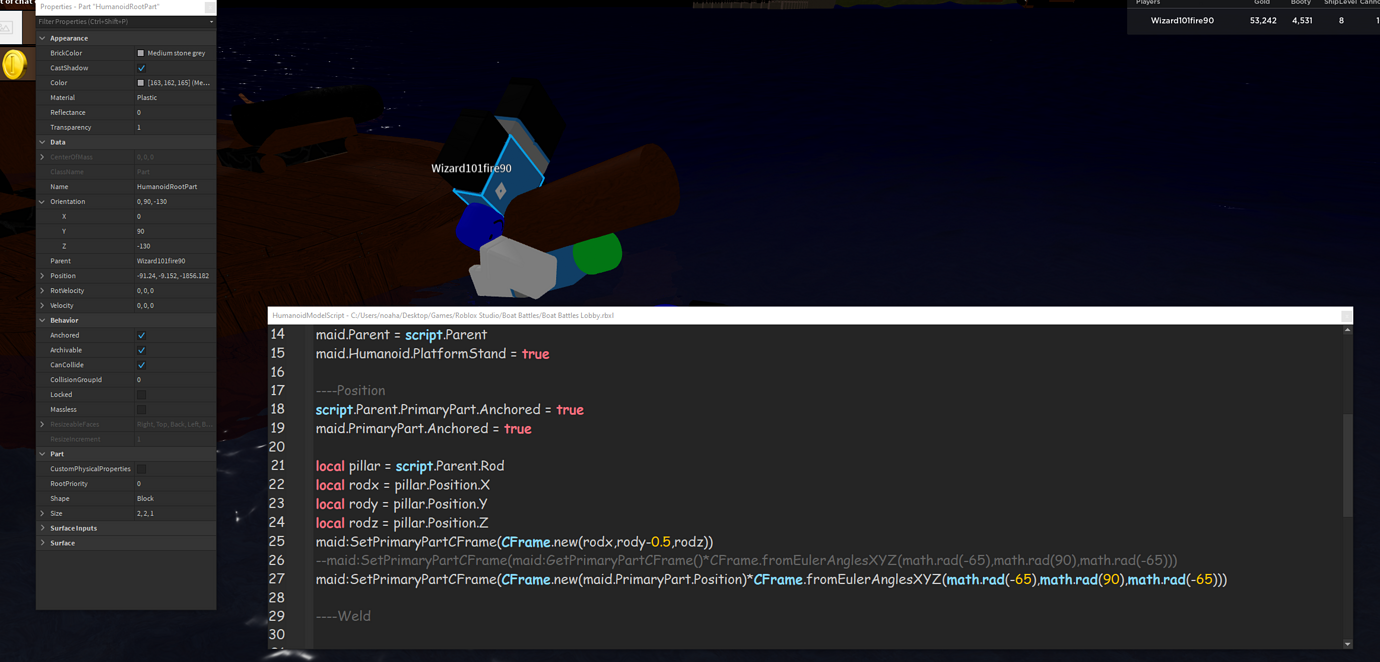Enable CustomPhysicalProperties

(x=142, y=468)
